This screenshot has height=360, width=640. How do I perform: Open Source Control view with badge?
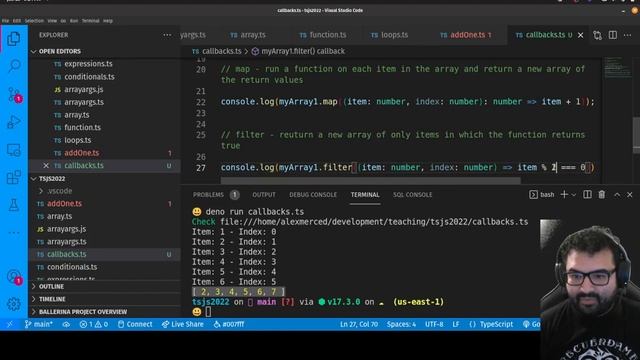tap(14, 95)
